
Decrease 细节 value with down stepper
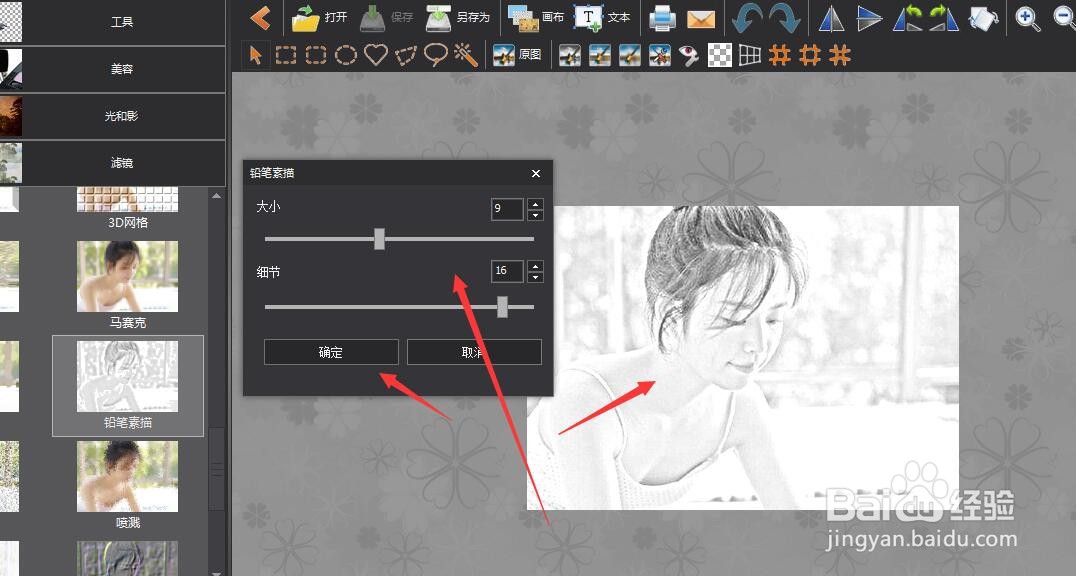[x=535, y=277]
